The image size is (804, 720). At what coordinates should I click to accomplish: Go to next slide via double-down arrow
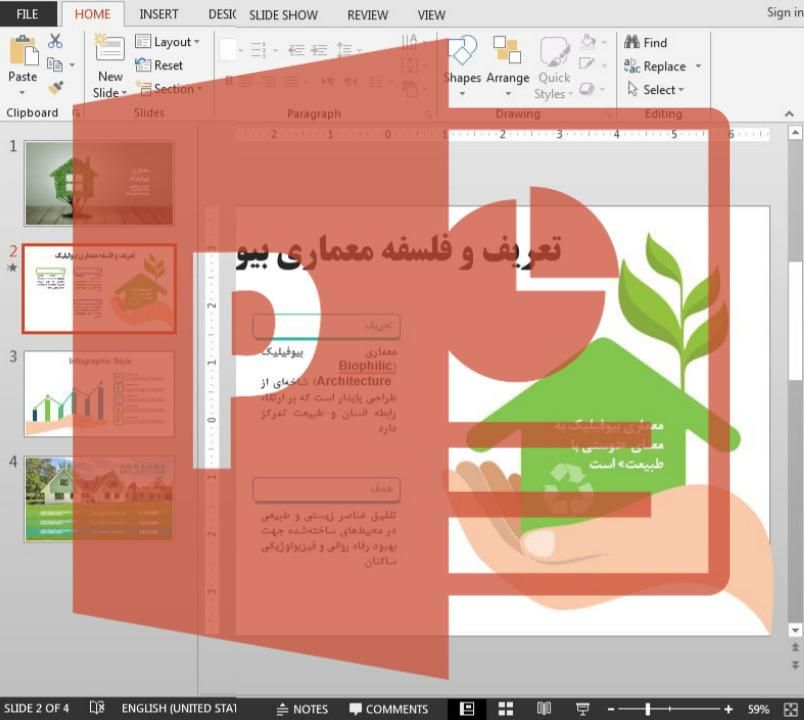coord(795,665)
